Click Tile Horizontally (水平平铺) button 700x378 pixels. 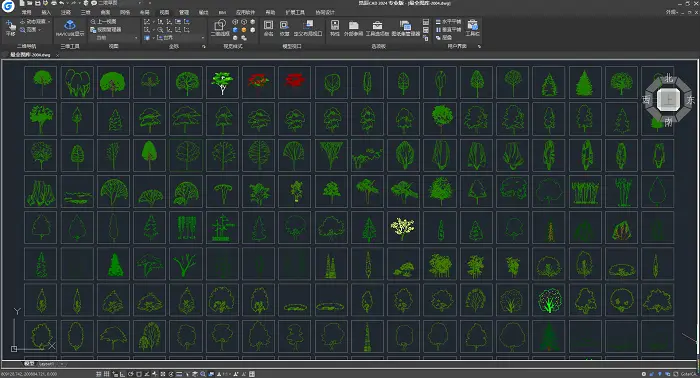[448, 21]
